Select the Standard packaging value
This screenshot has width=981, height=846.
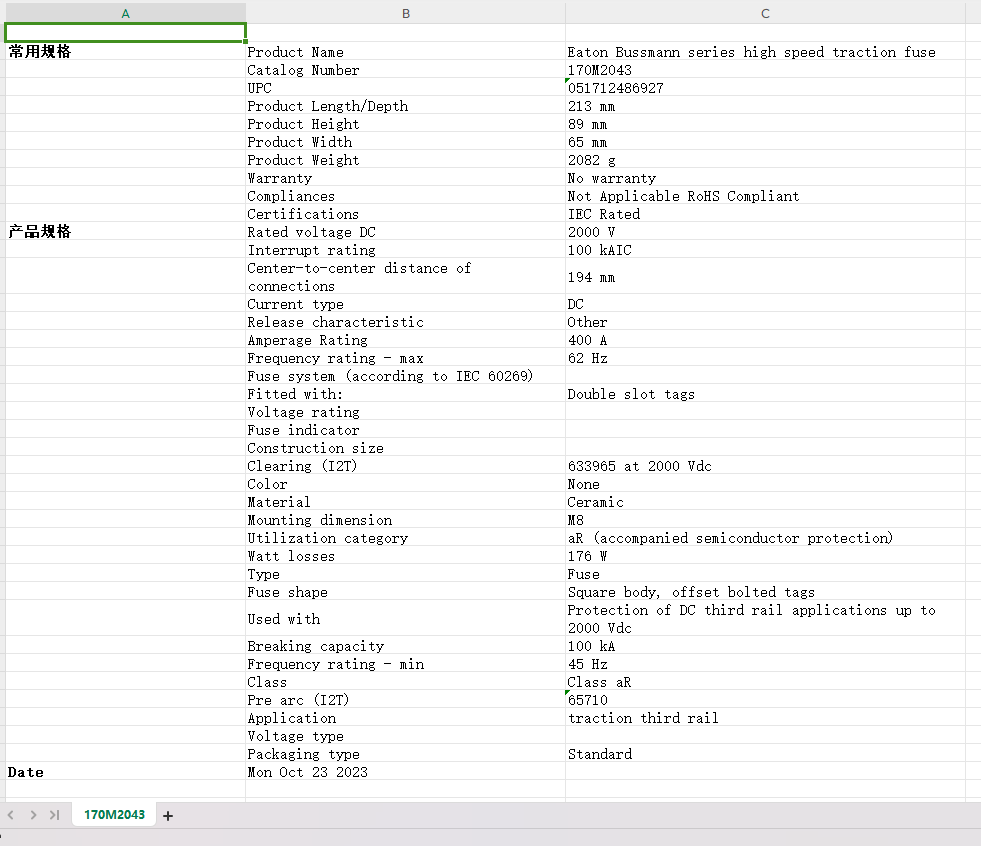pyautogui.click(x=765, y=754)
